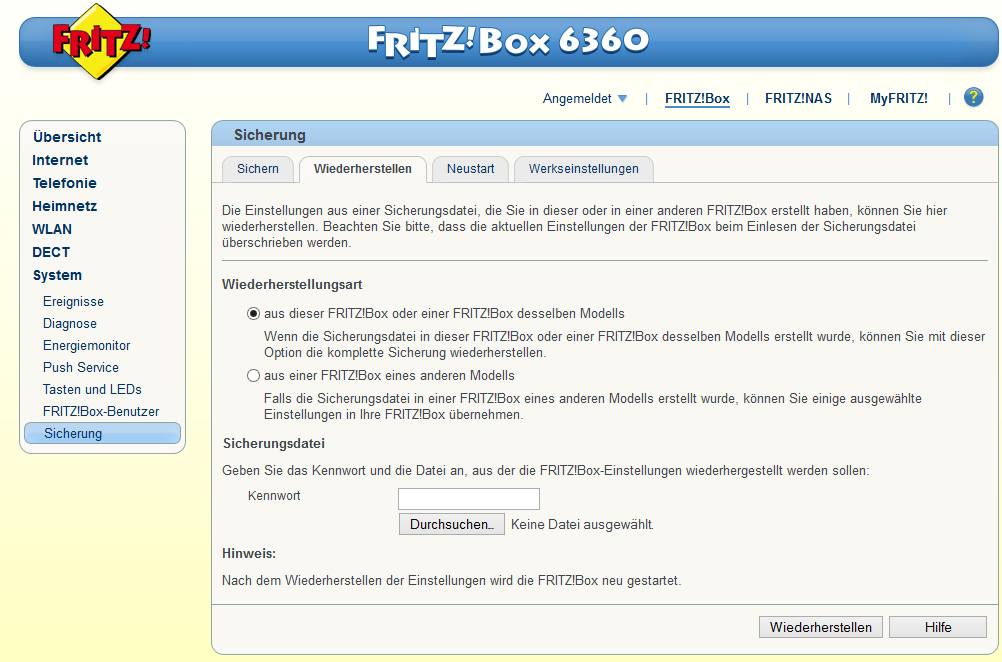Go to Übersicht in the sidebar
Image resolution: width=1002 pixels, height=662 pixels.
[67, 137]
